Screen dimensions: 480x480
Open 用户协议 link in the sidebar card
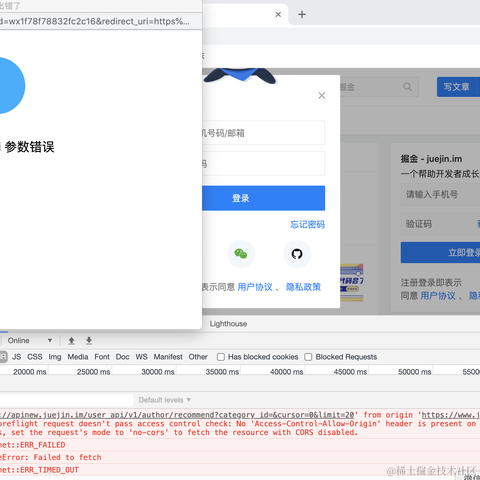click(x=438, y=296)
